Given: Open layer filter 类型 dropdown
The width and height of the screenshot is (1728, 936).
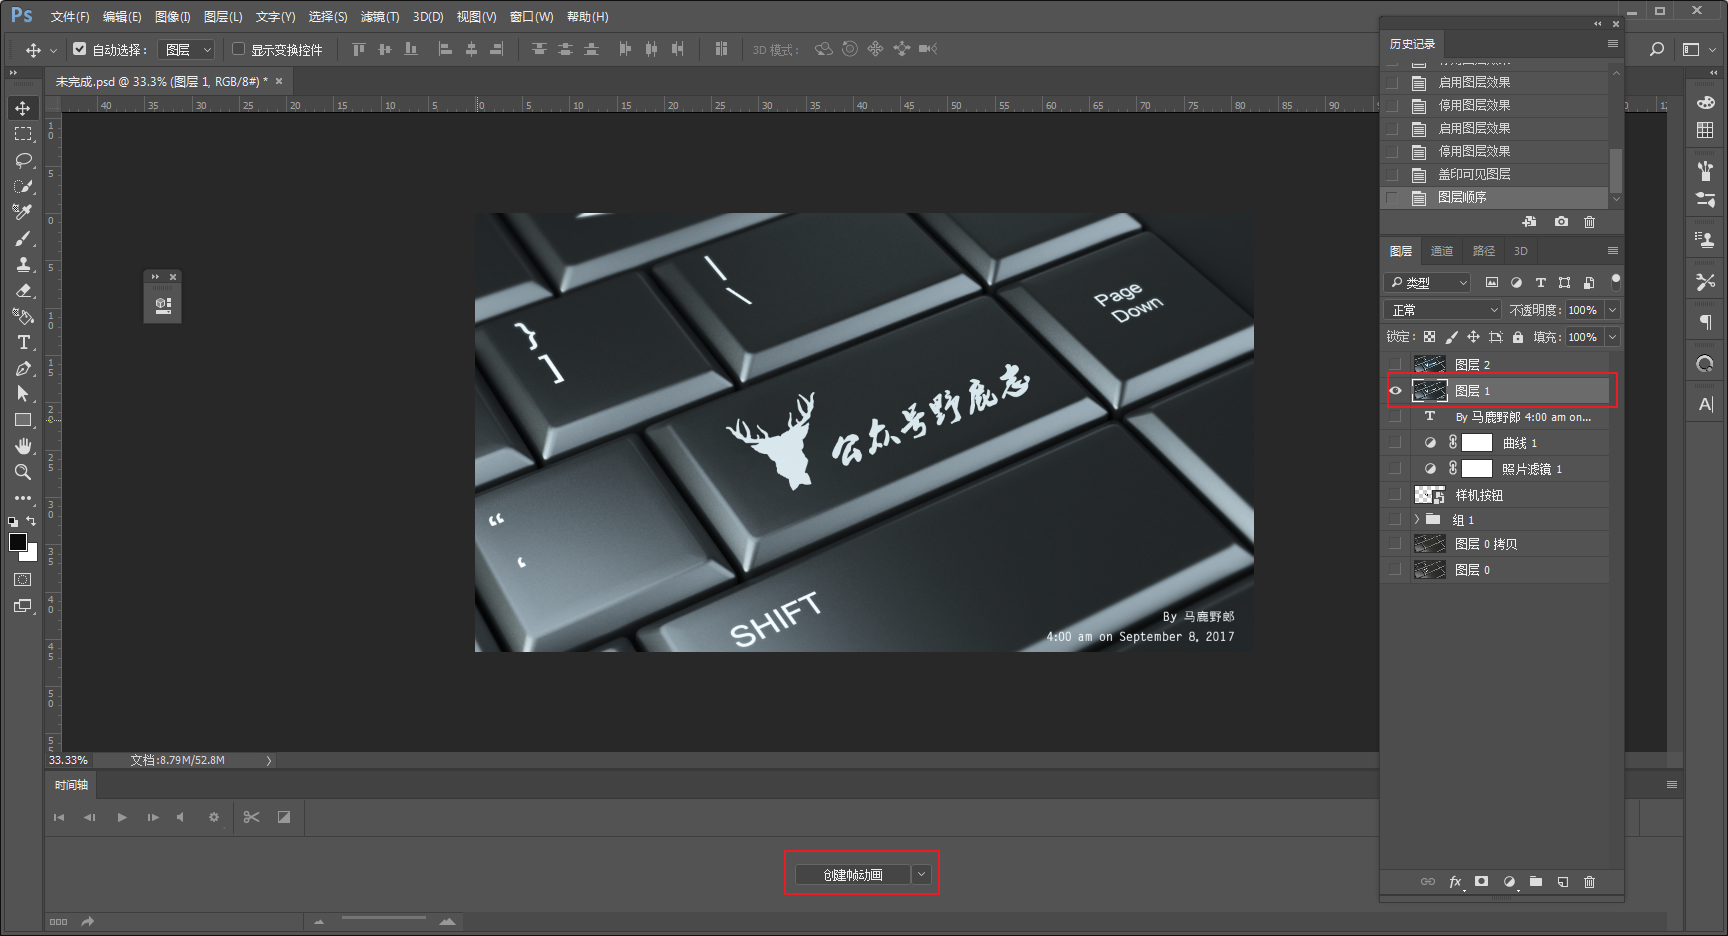Looking at the screenshot, I should click(x=1428, y=283).
